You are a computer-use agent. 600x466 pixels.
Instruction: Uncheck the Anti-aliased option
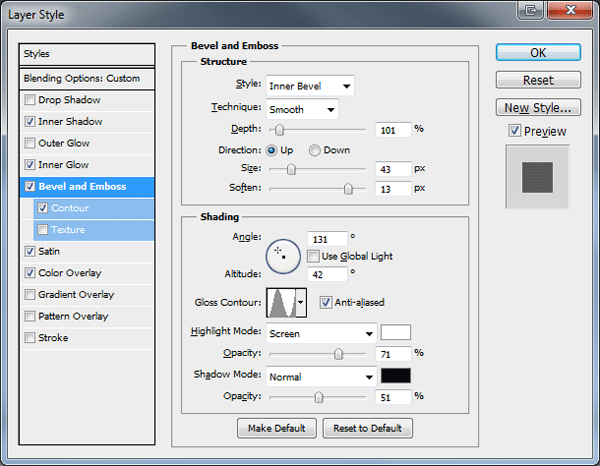pos(326,303)
